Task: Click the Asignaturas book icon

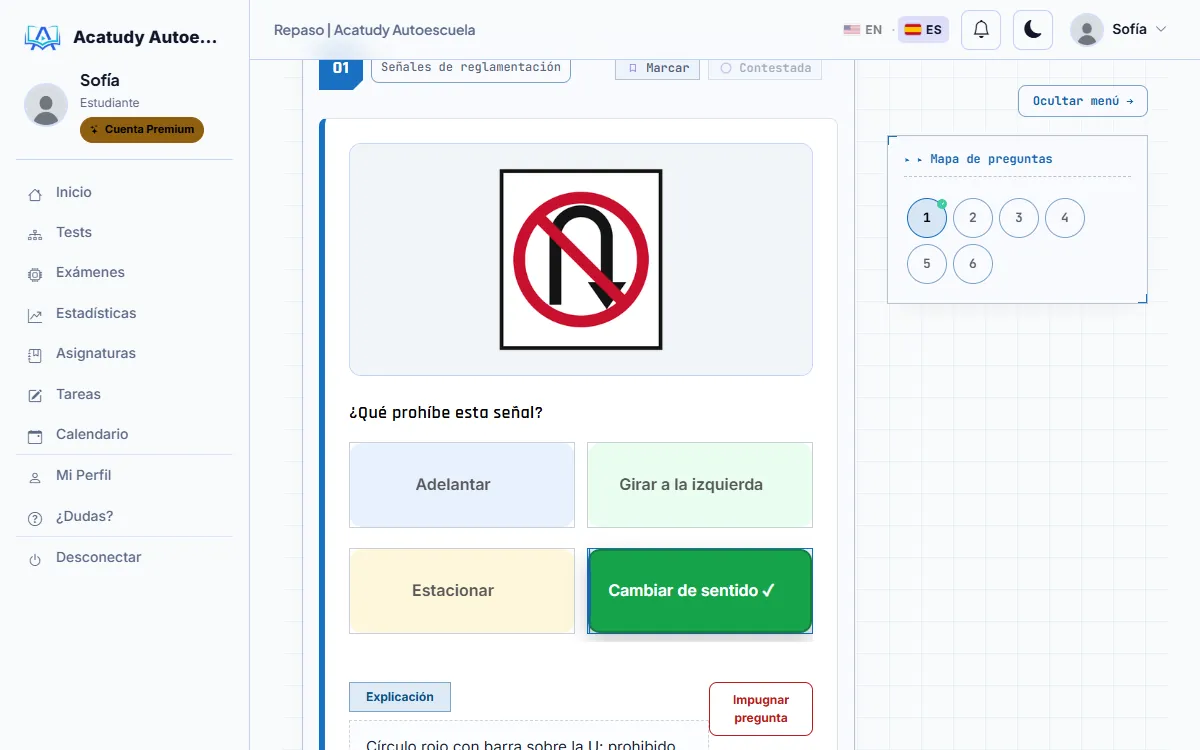Action: pos(35,355)
